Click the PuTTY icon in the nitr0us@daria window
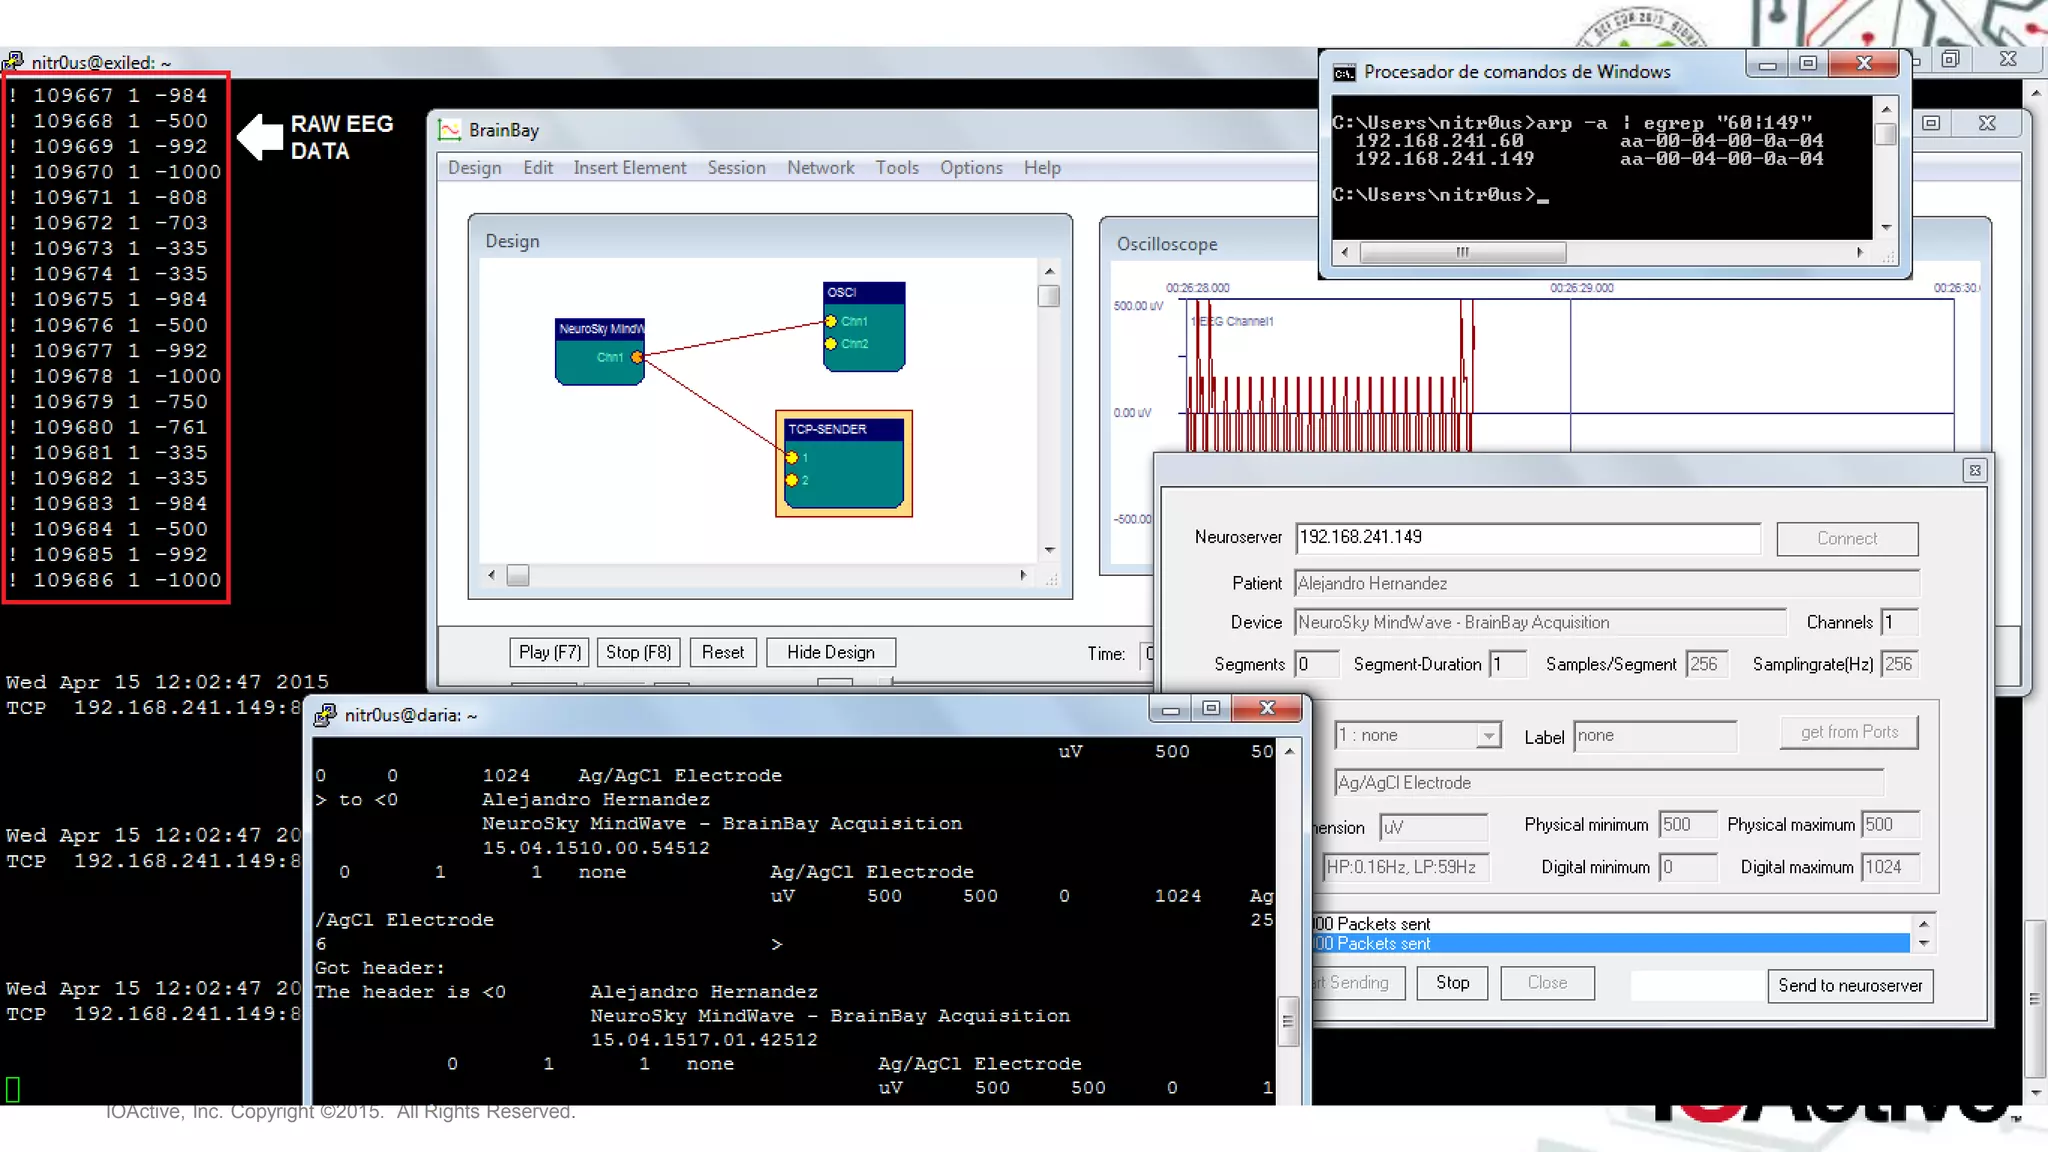 325,715
